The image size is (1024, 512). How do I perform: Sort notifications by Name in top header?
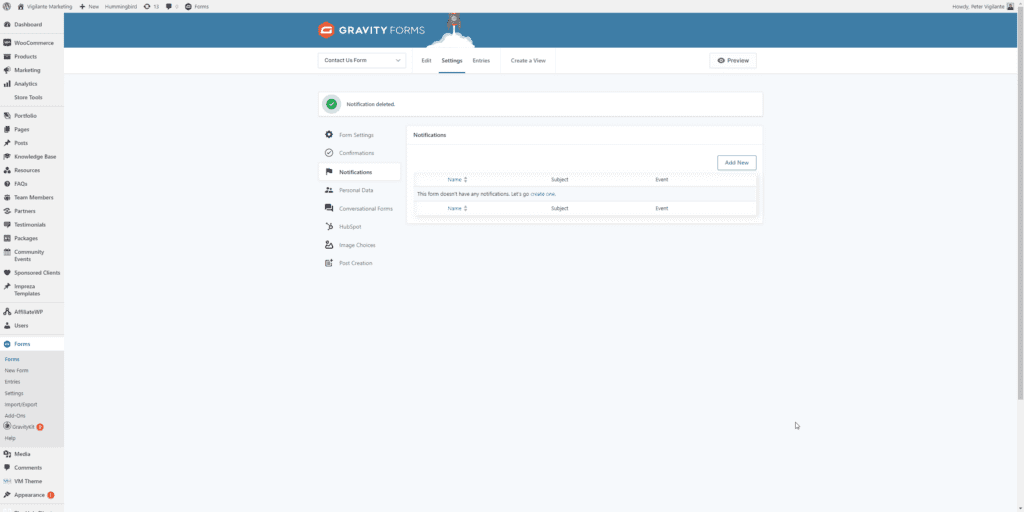point(457,179)
